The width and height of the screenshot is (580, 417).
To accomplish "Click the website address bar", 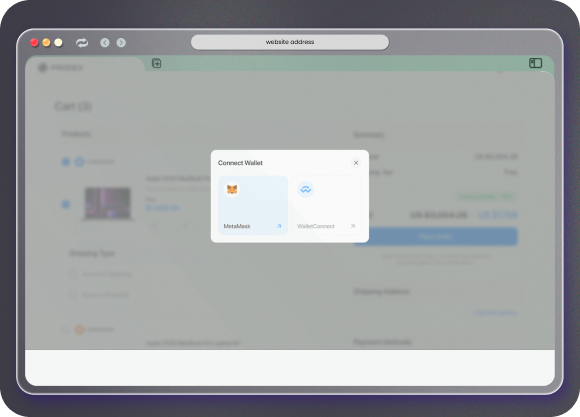I will (x=290, y=42).
